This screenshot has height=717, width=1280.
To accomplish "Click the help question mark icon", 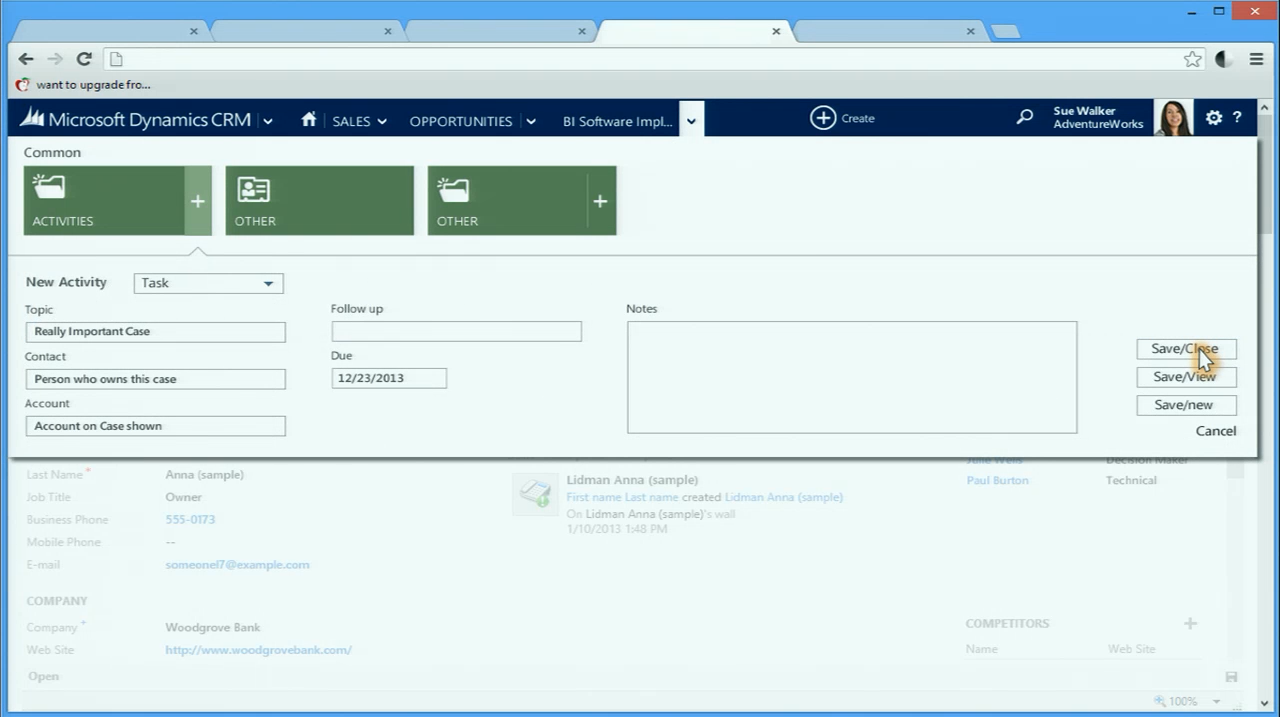I will (1237, 118).
